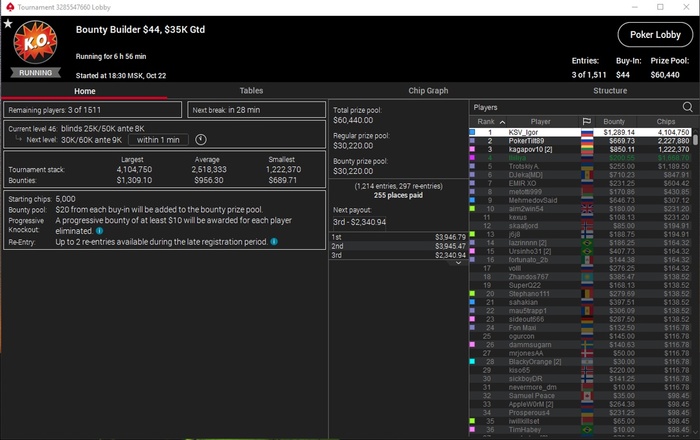This screenshot has height=440, width=700.
Task: Open the player search magnifier
Action: [x=688, y=107]
